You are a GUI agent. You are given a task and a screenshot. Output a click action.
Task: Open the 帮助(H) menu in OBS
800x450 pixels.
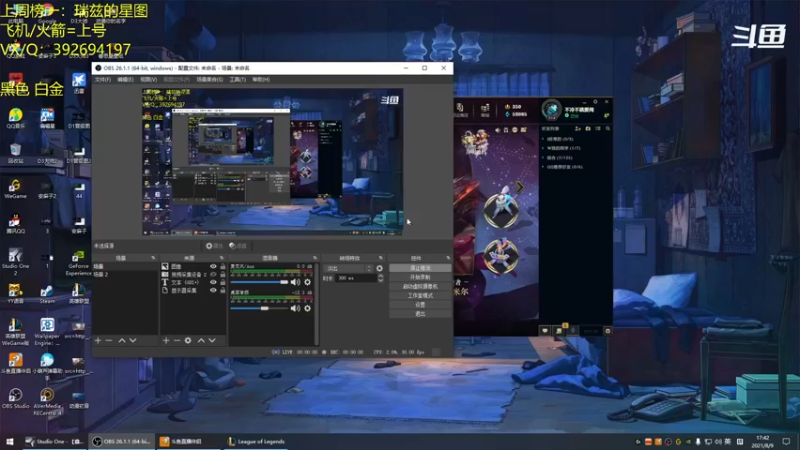click(261, 80)
